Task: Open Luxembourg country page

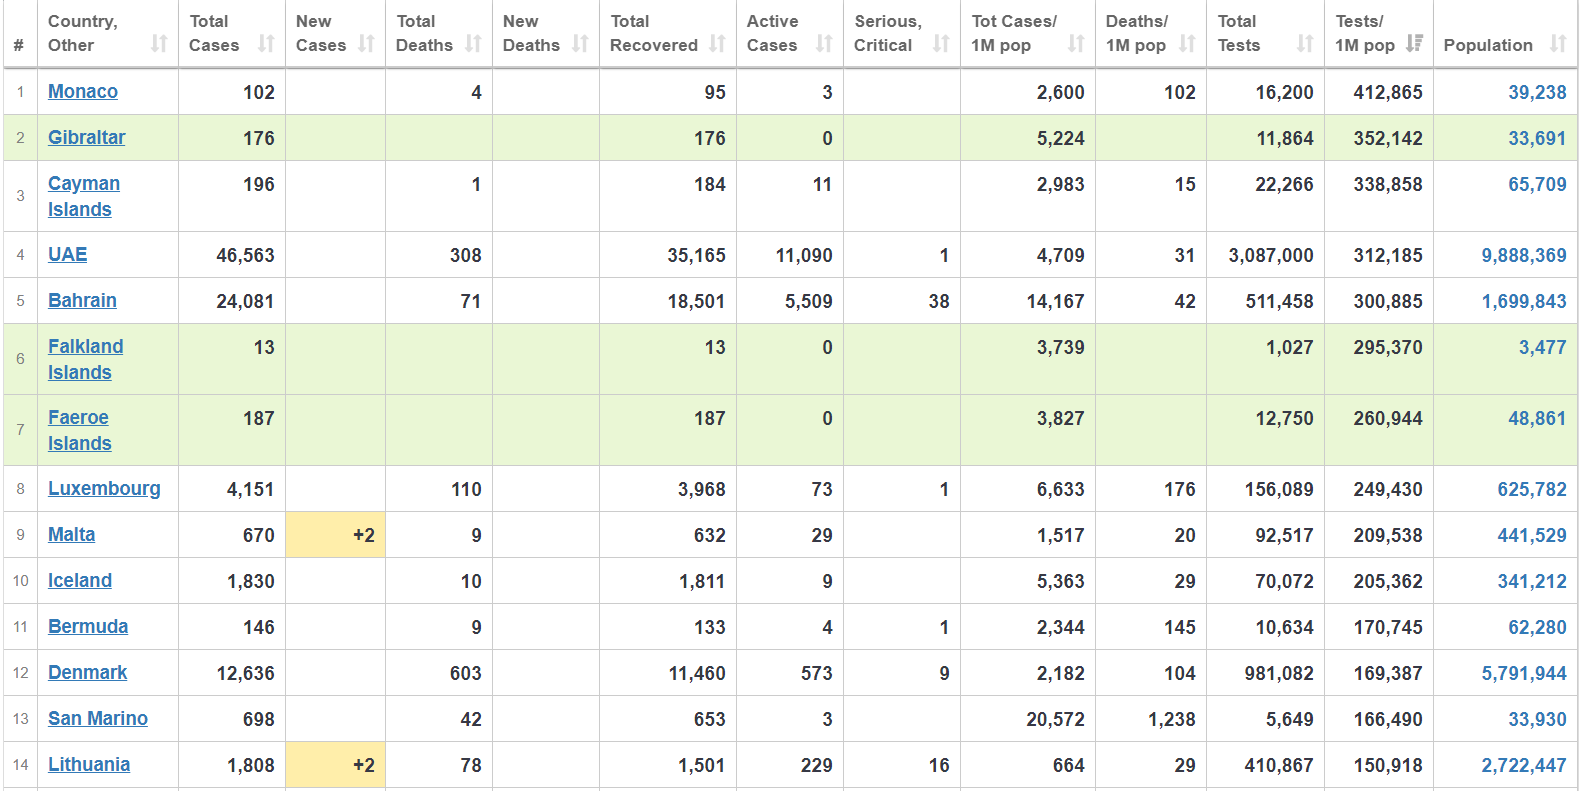Action: tap(104, 488)
